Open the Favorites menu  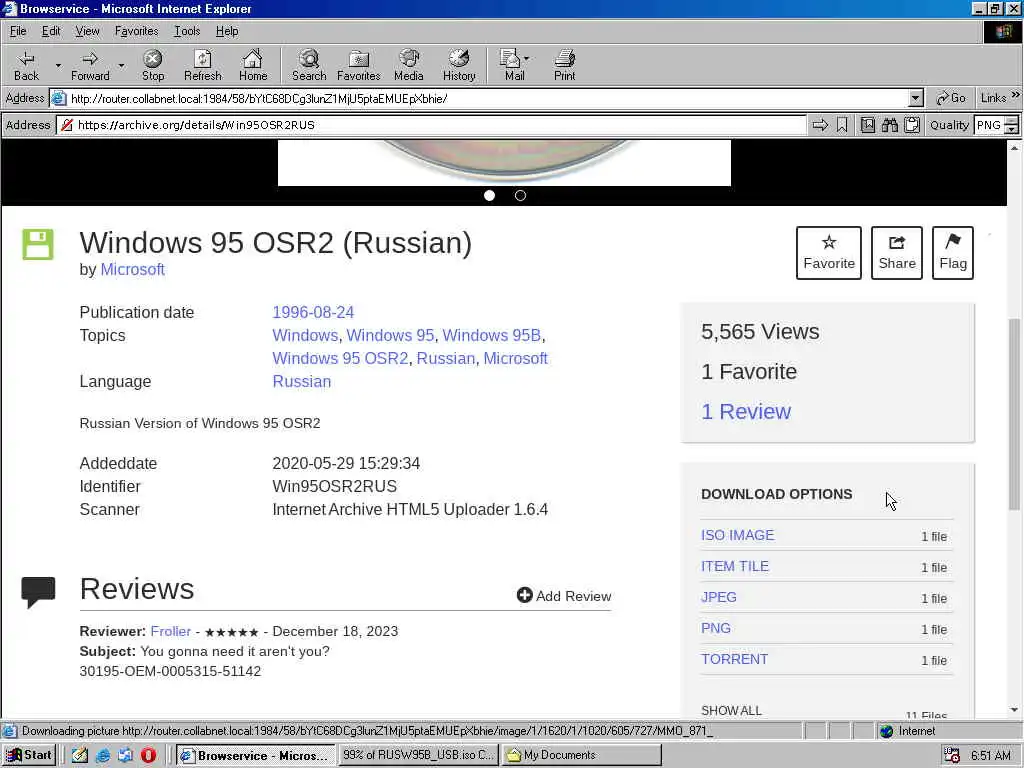136,31
